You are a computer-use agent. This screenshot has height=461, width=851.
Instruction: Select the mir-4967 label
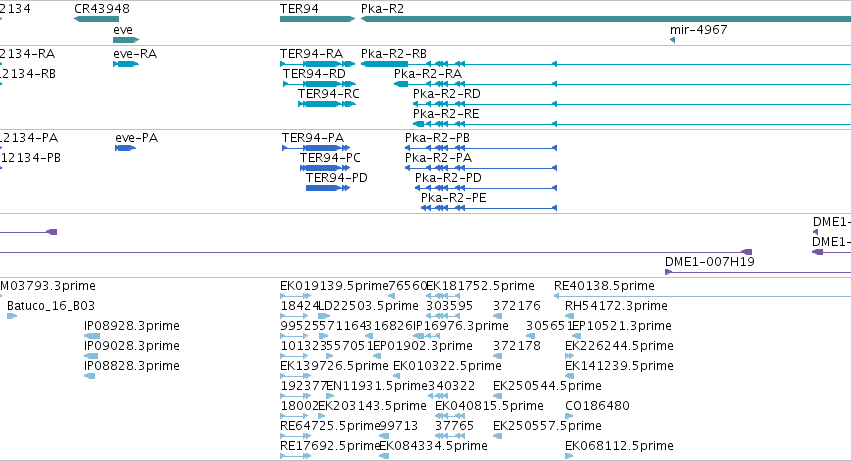[x=698, y=30]
